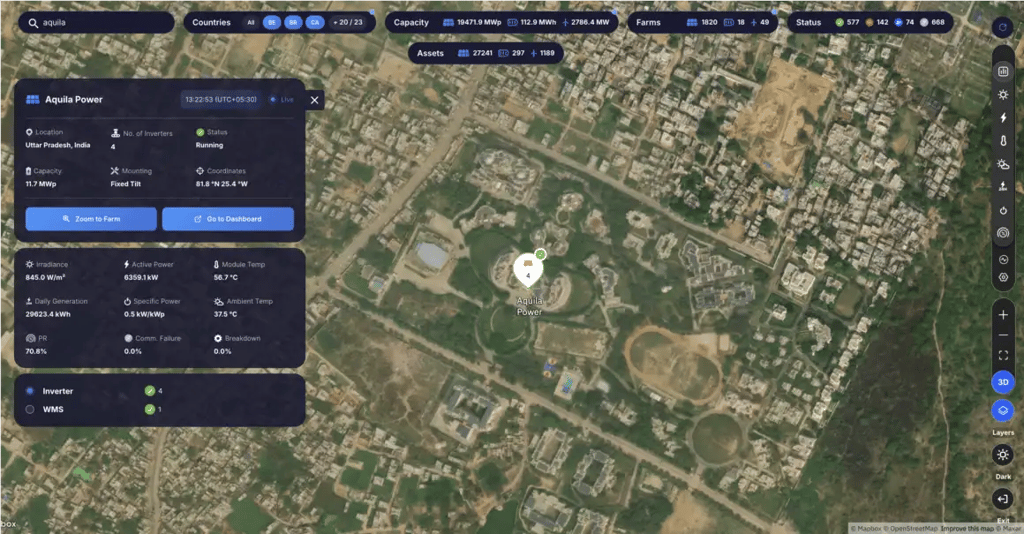Click the PR value 70.8%

pos(36,351)
